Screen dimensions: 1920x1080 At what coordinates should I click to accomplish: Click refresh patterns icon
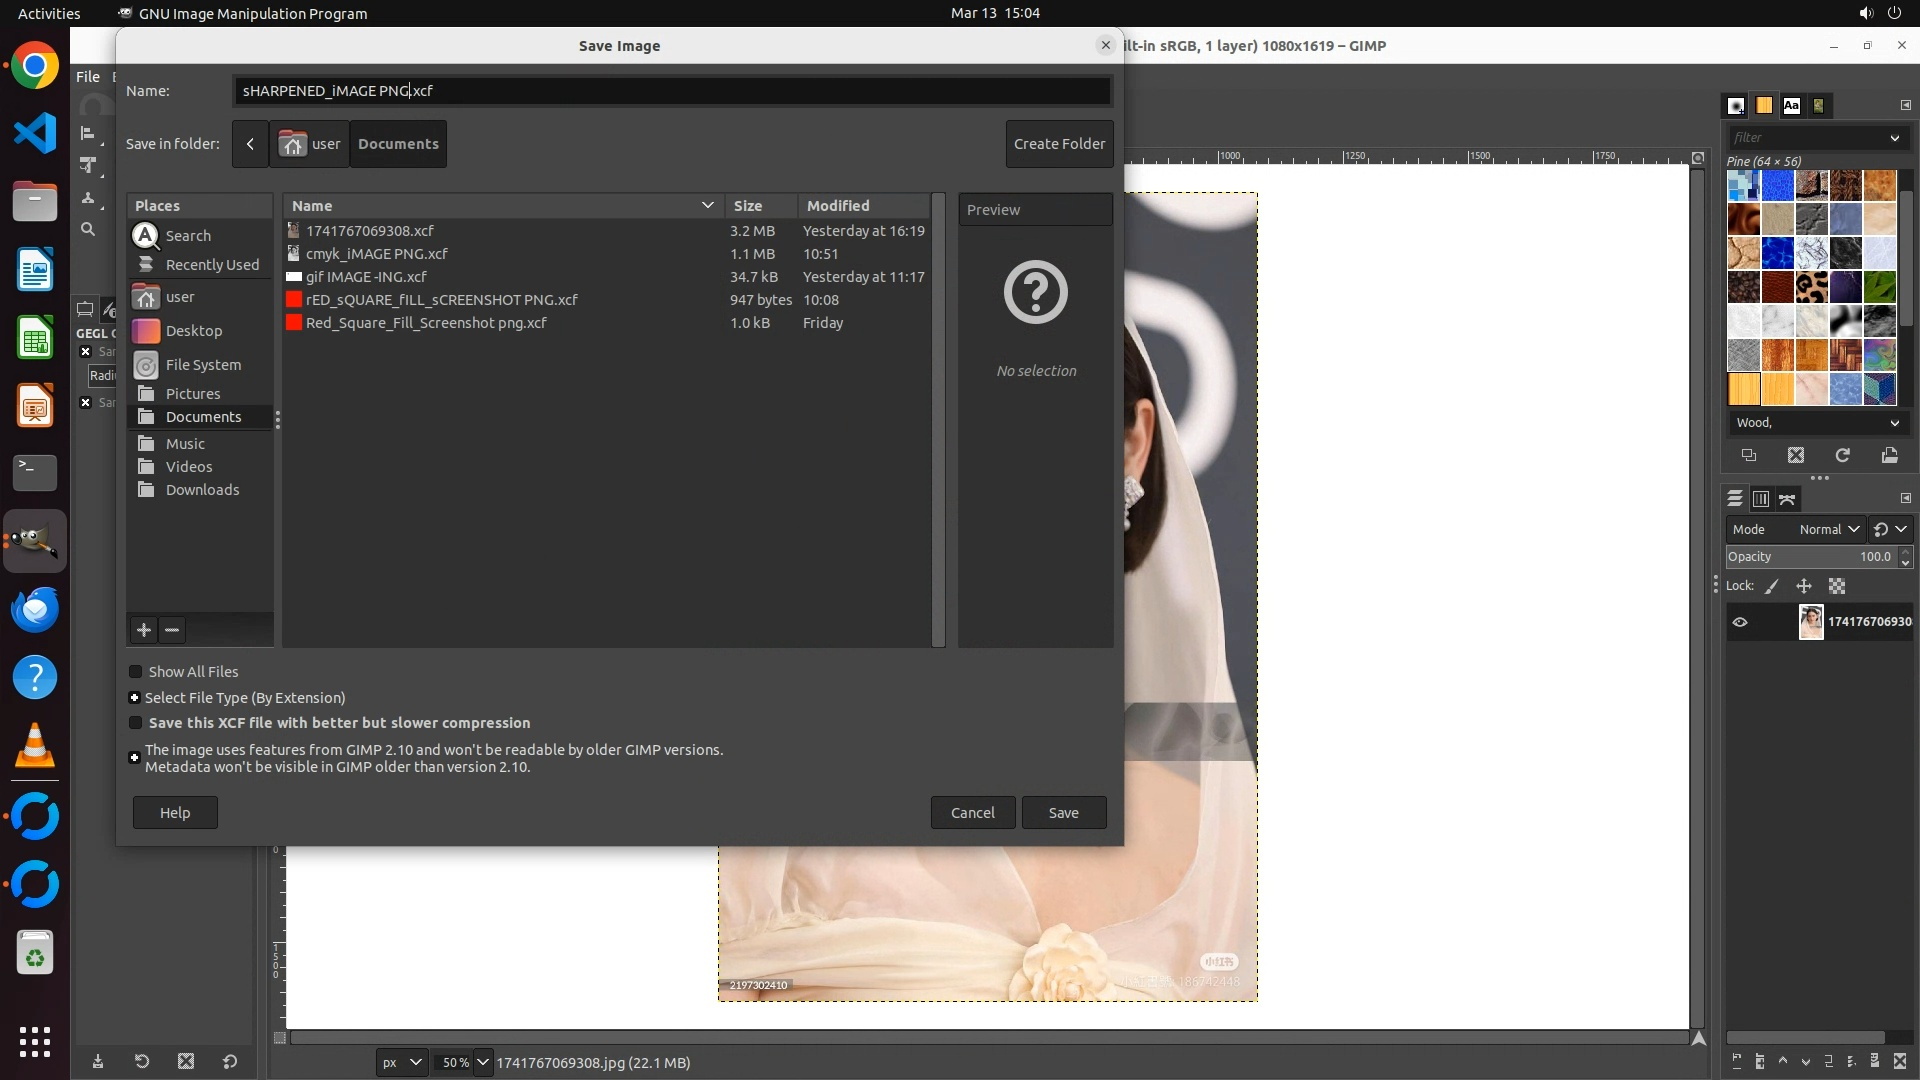[1842, 455]
